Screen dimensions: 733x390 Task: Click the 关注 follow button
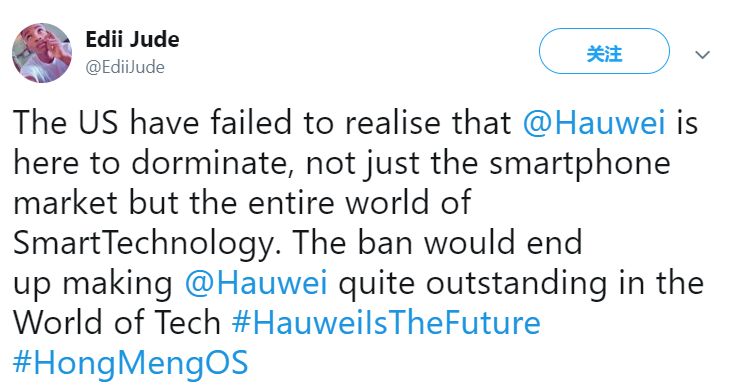[x=604, y=51]
